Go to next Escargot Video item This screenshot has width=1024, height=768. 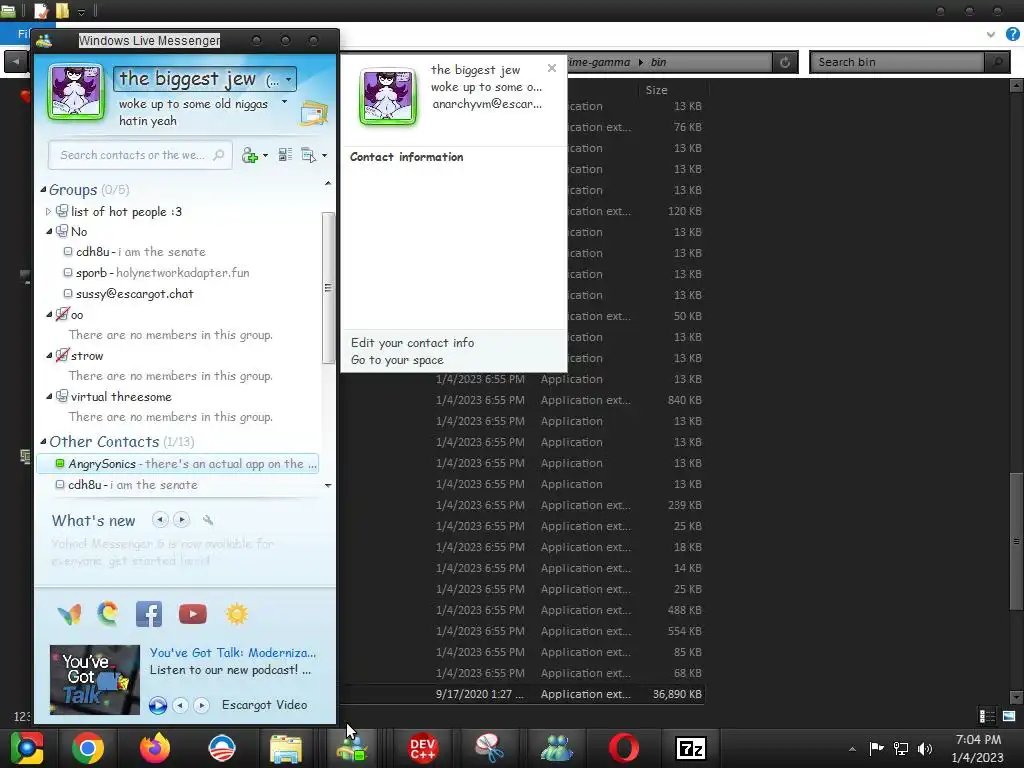(x=202, y=705)
